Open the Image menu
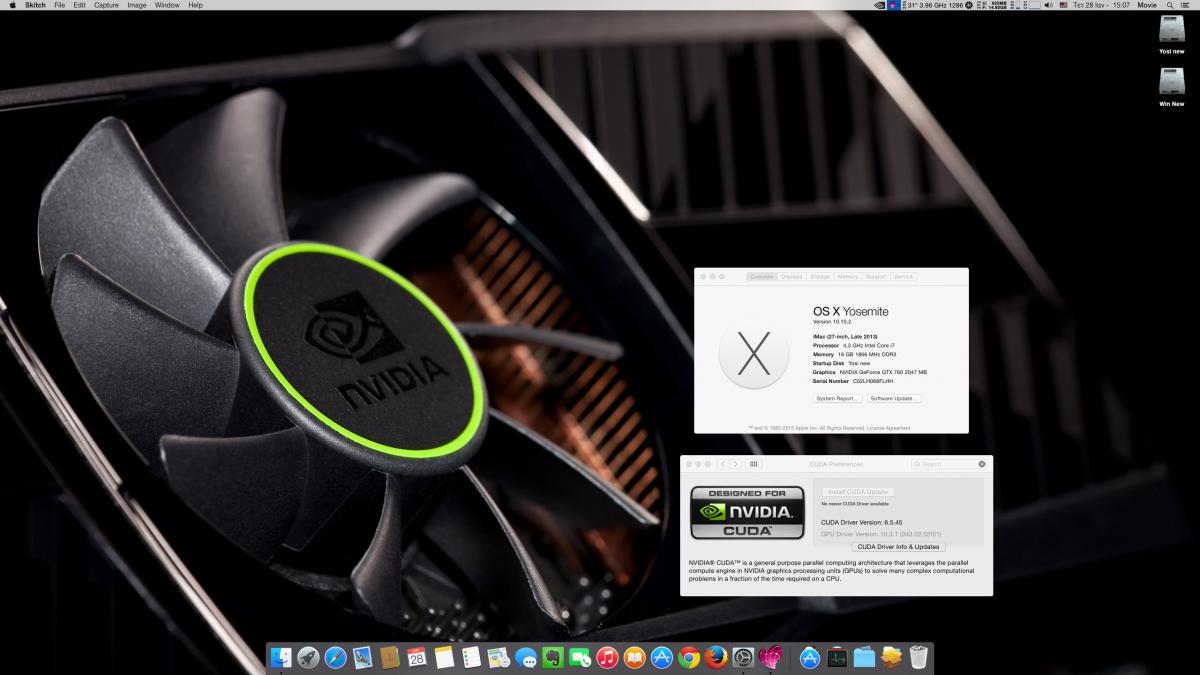 (x=136, y=5)
